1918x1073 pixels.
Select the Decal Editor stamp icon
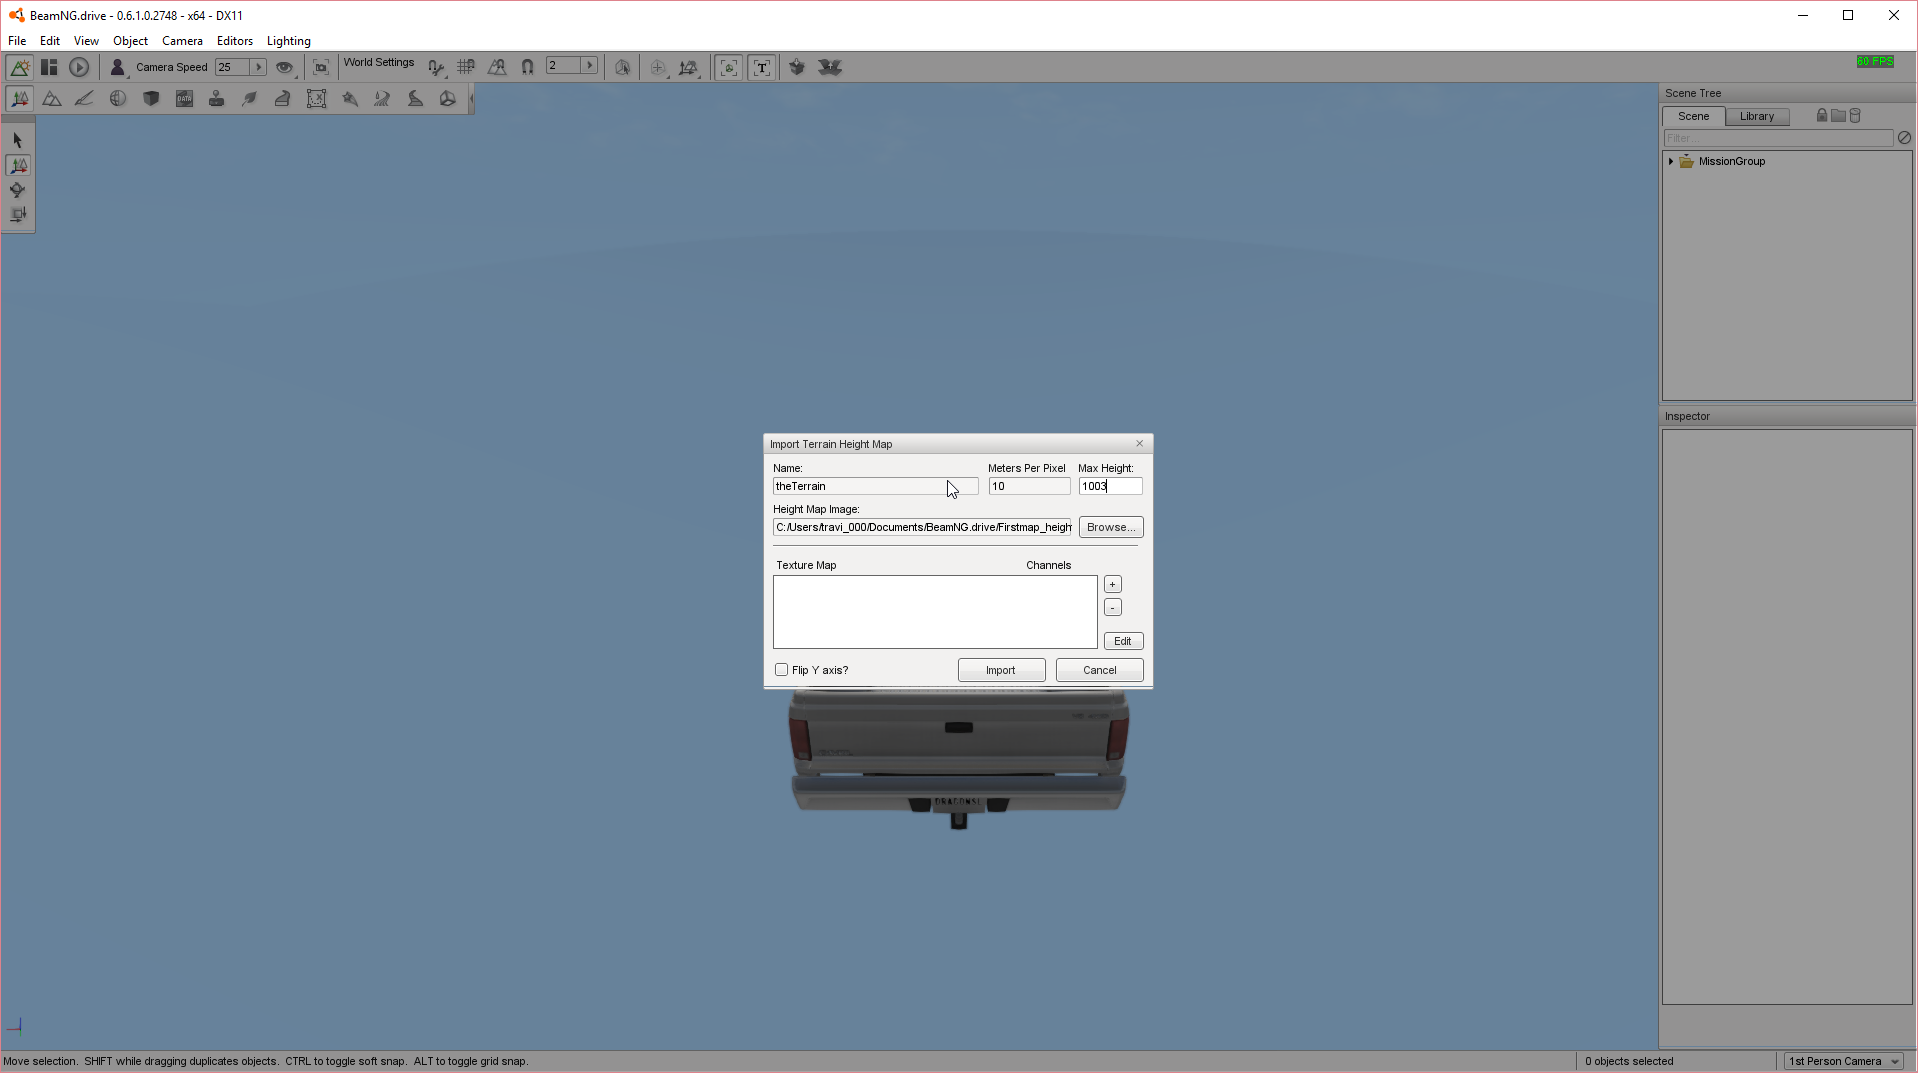click(x=217, y=99)
